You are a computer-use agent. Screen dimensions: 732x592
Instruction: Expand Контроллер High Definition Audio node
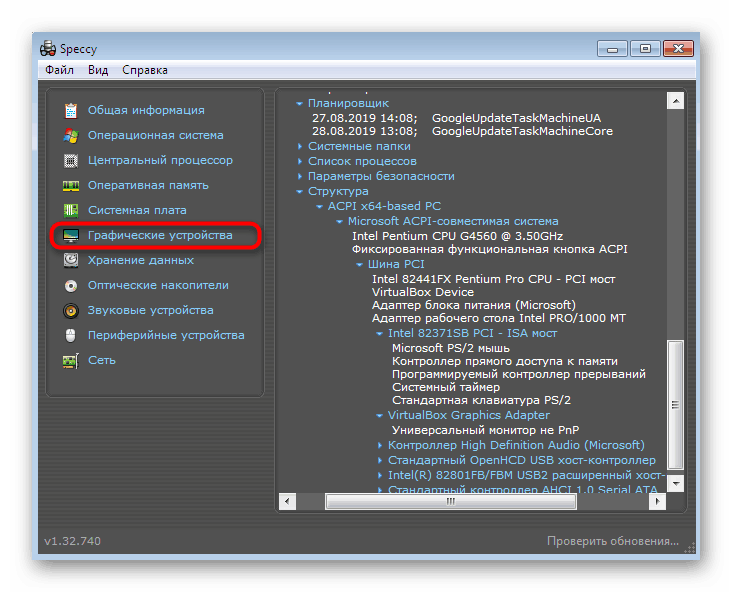380,445
